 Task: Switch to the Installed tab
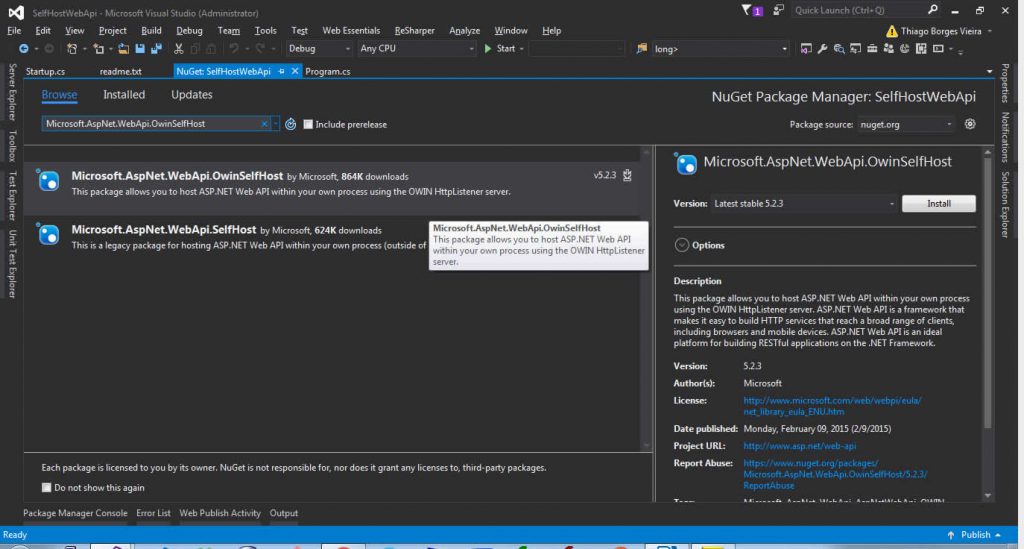point(124,95)
